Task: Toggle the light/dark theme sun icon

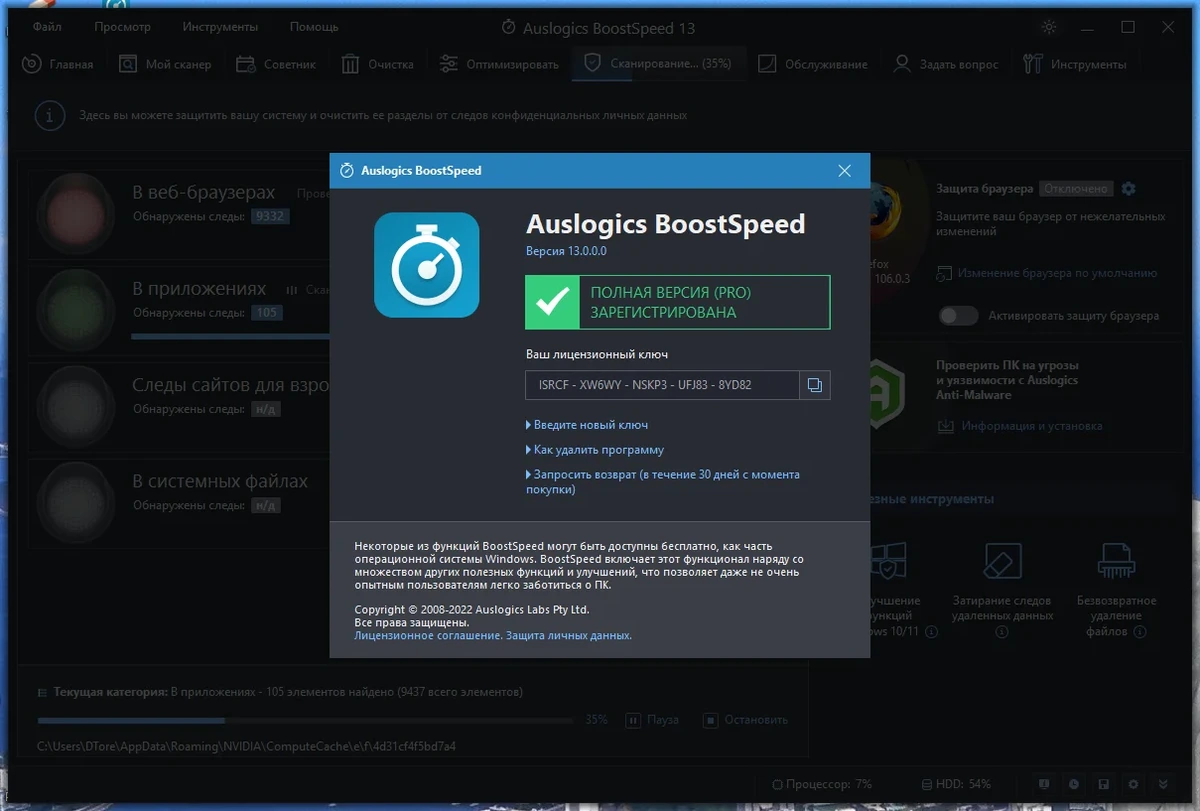Action: (x=1048, y=27)
